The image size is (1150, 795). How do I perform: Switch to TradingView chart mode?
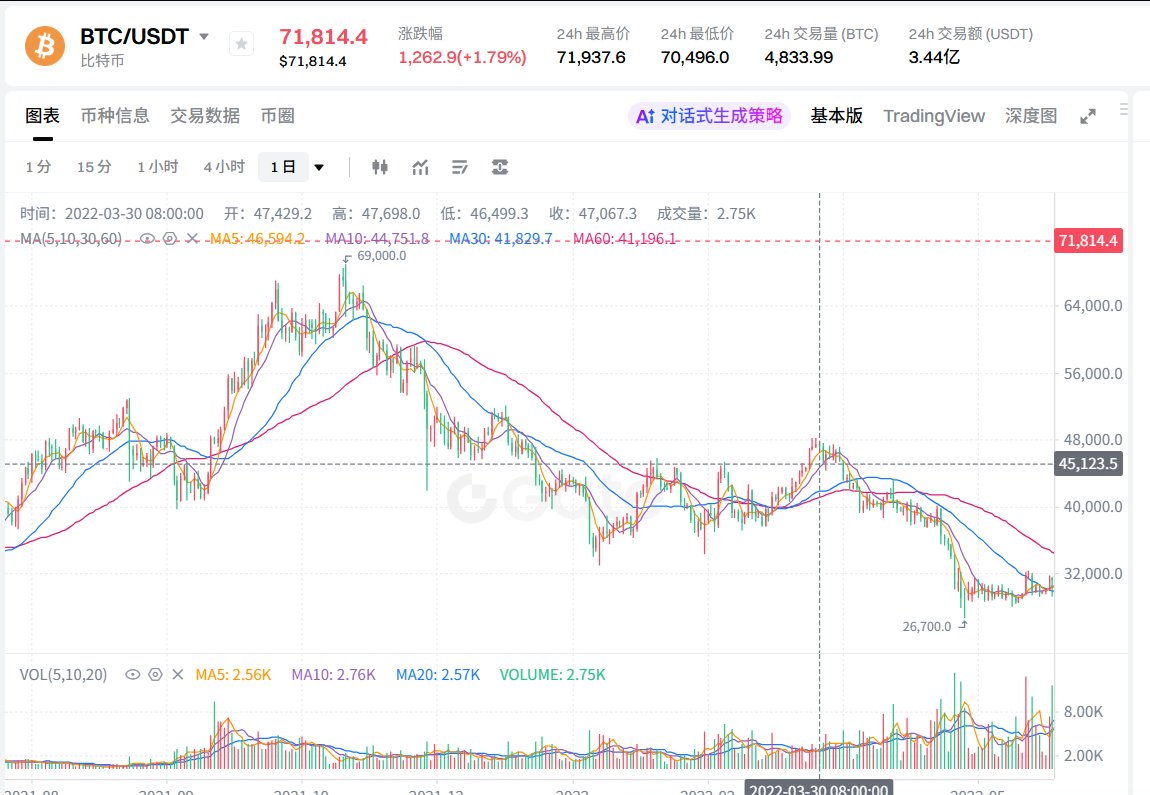tap(934, 116)
